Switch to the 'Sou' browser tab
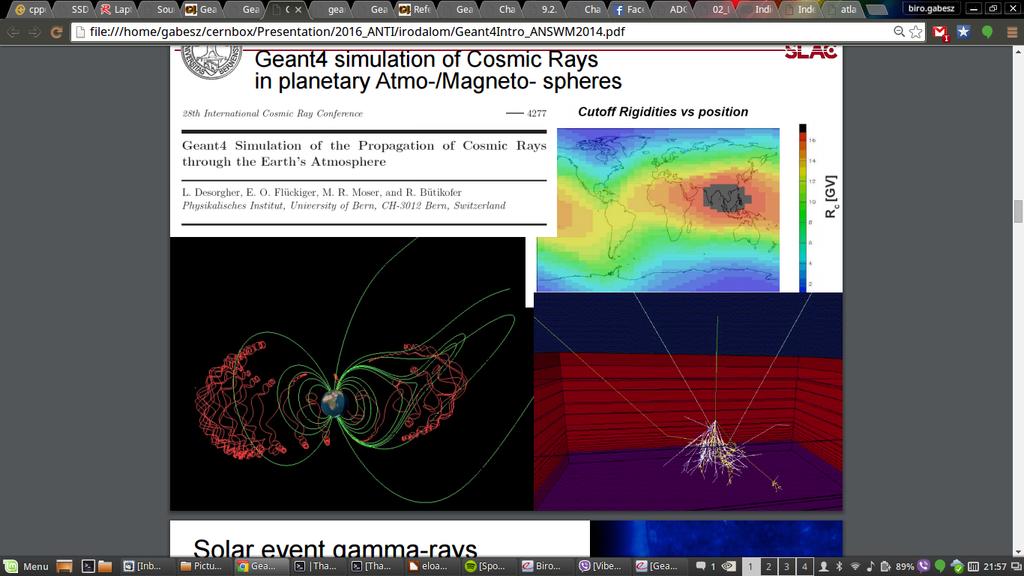 point(161,9)
